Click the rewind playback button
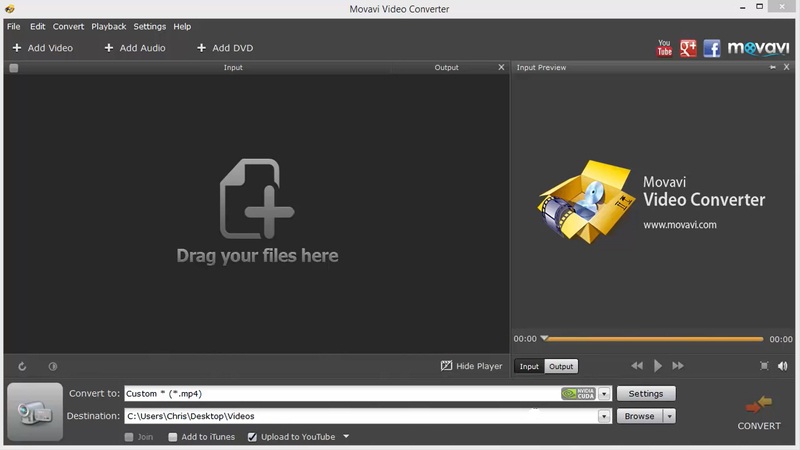This screenshot has width=800, height=450. (x=637, y=366)
